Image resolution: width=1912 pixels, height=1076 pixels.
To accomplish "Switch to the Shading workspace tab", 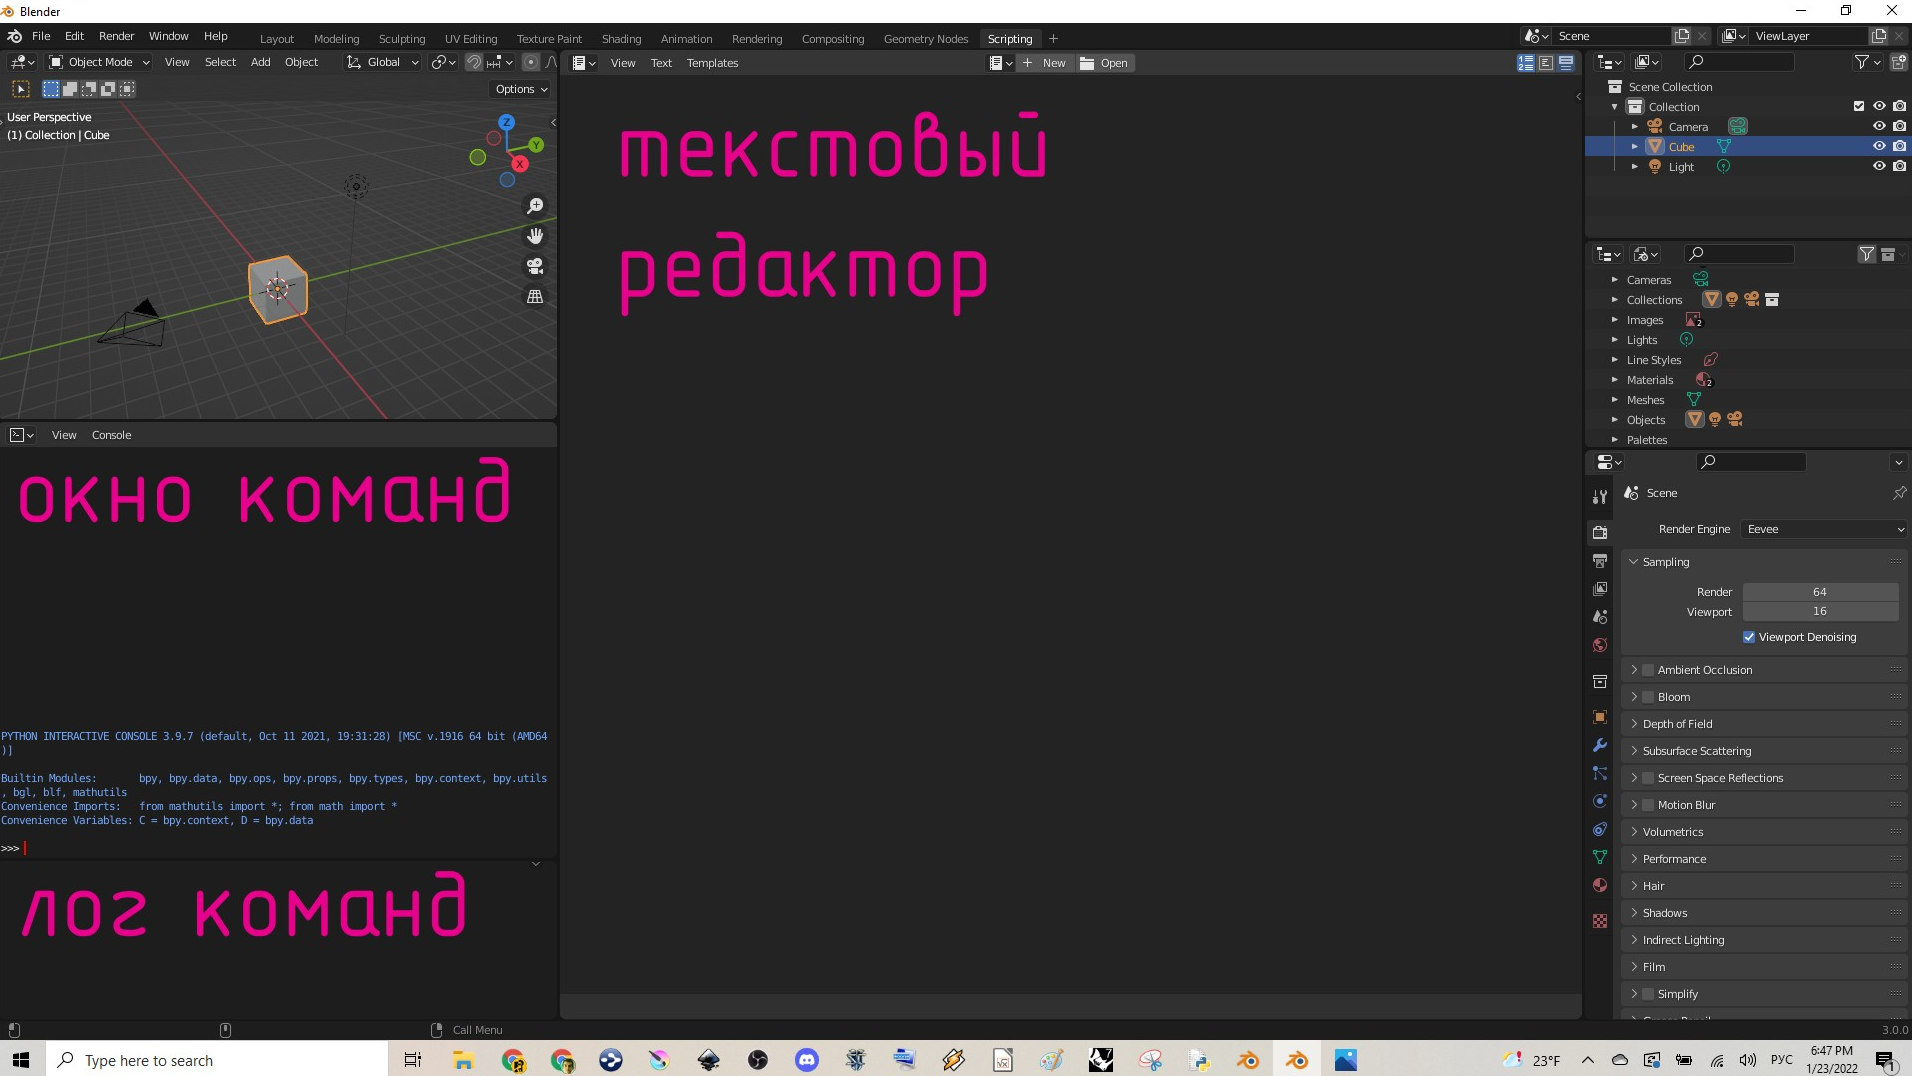I will click(621, 39).
